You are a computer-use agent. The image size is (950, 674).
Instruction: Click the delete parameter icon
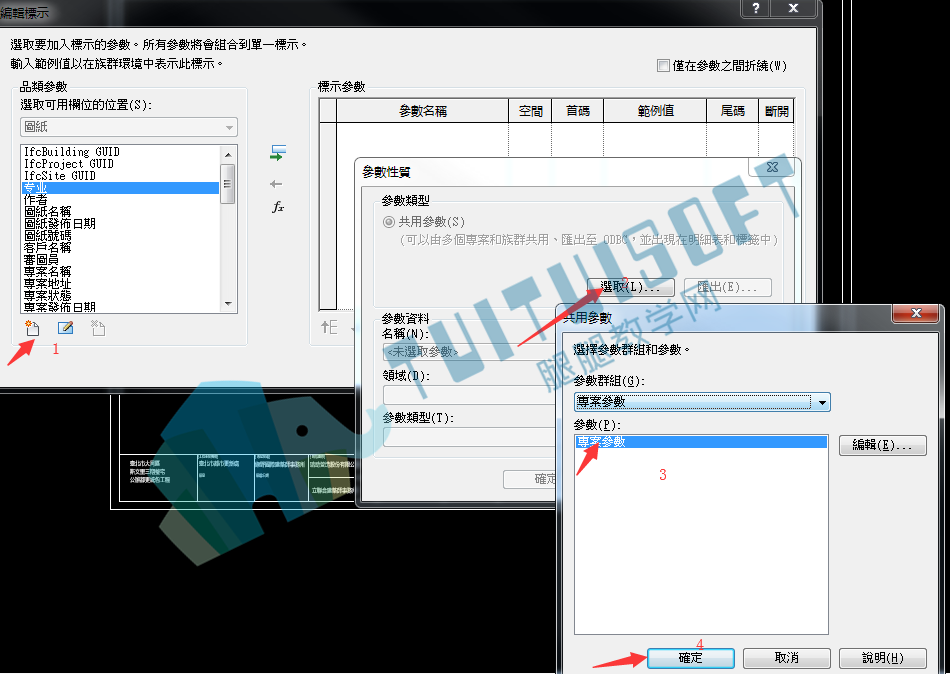pyautogui.click(x=98, y=329)
